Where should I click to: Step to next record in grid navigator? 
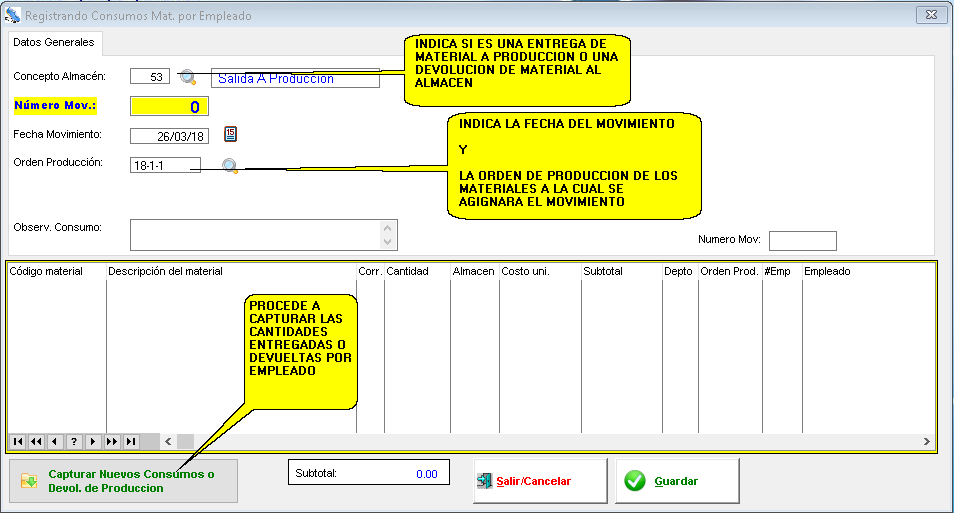click(x=92, y=441)
